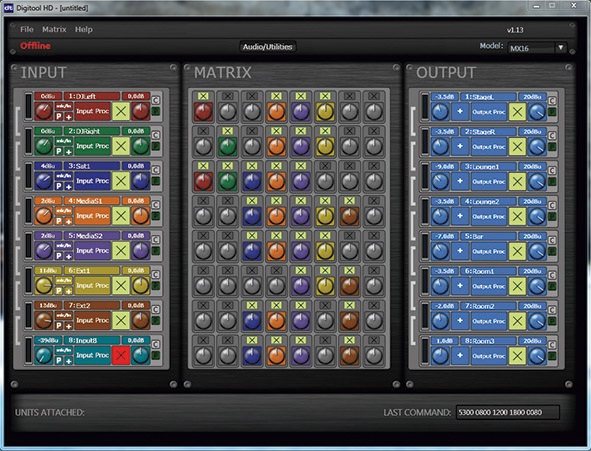Click the C icon beside 6:Room1 output
Viewport: 591px width, 451px height.
click(x=552, y=275)
